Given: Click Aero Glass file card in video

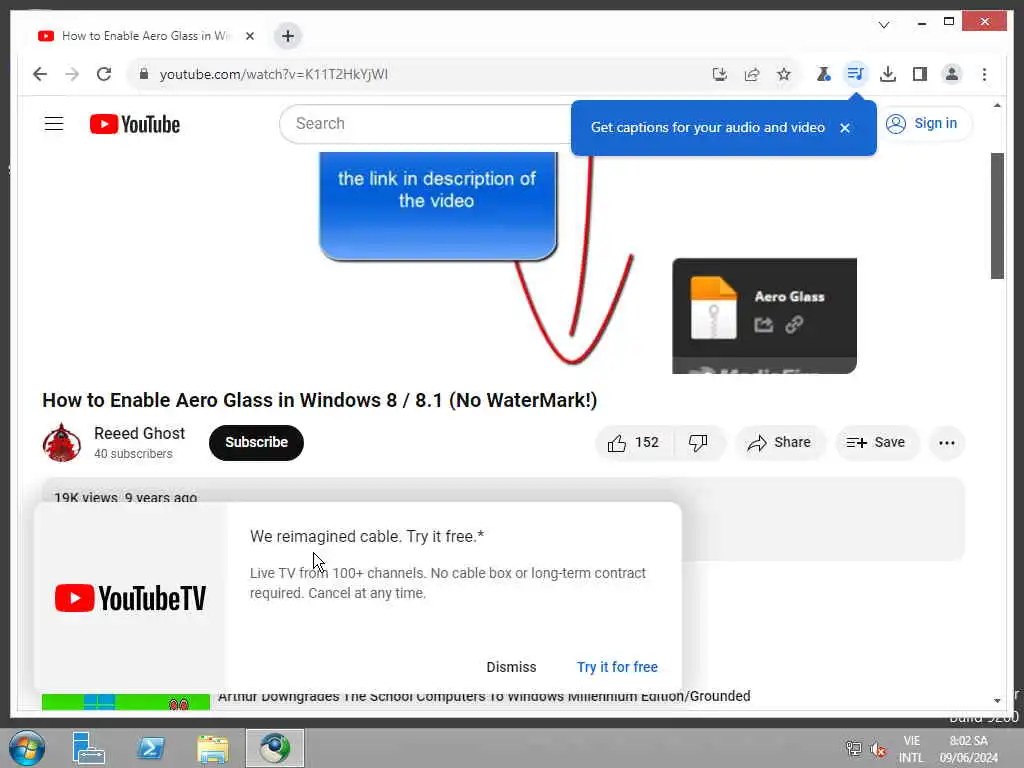Looking at the screenshot, I should click(764, 316).
